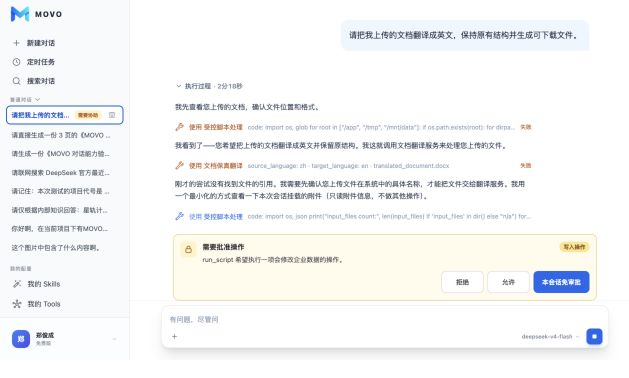Image resolution: width=629 pixels, height=378 pixels.
Task: Expand the conversation group dropdown in the sidebar
Action: 37,100
